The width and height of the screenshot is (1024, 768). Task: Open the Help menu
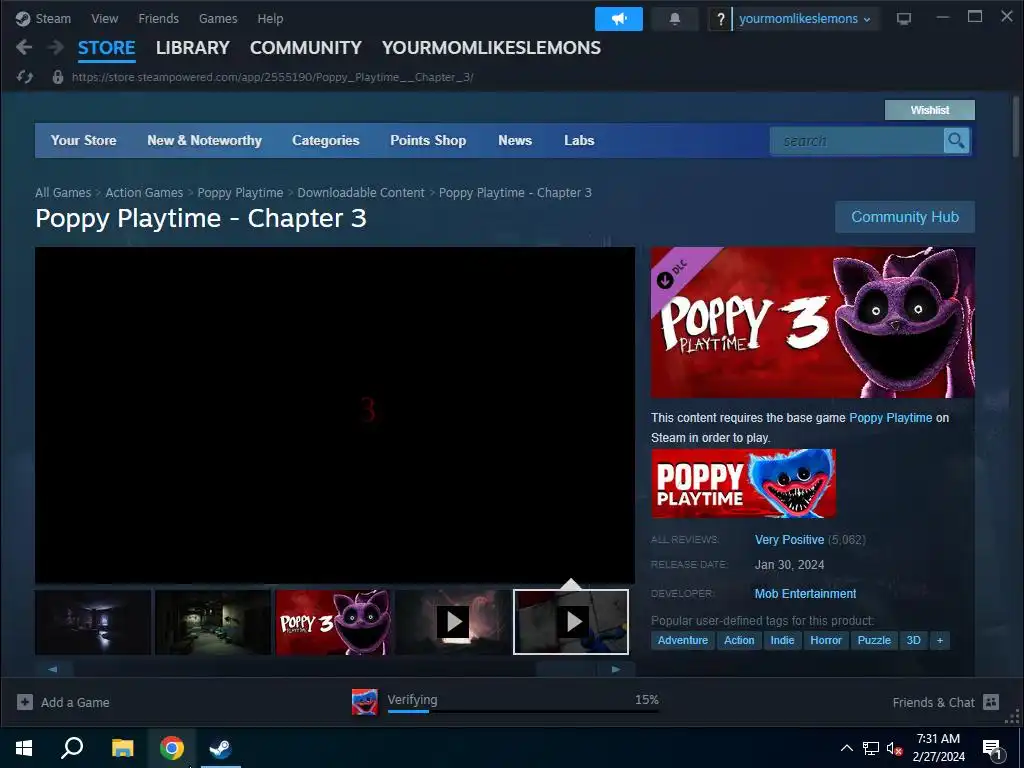[270, 19]
